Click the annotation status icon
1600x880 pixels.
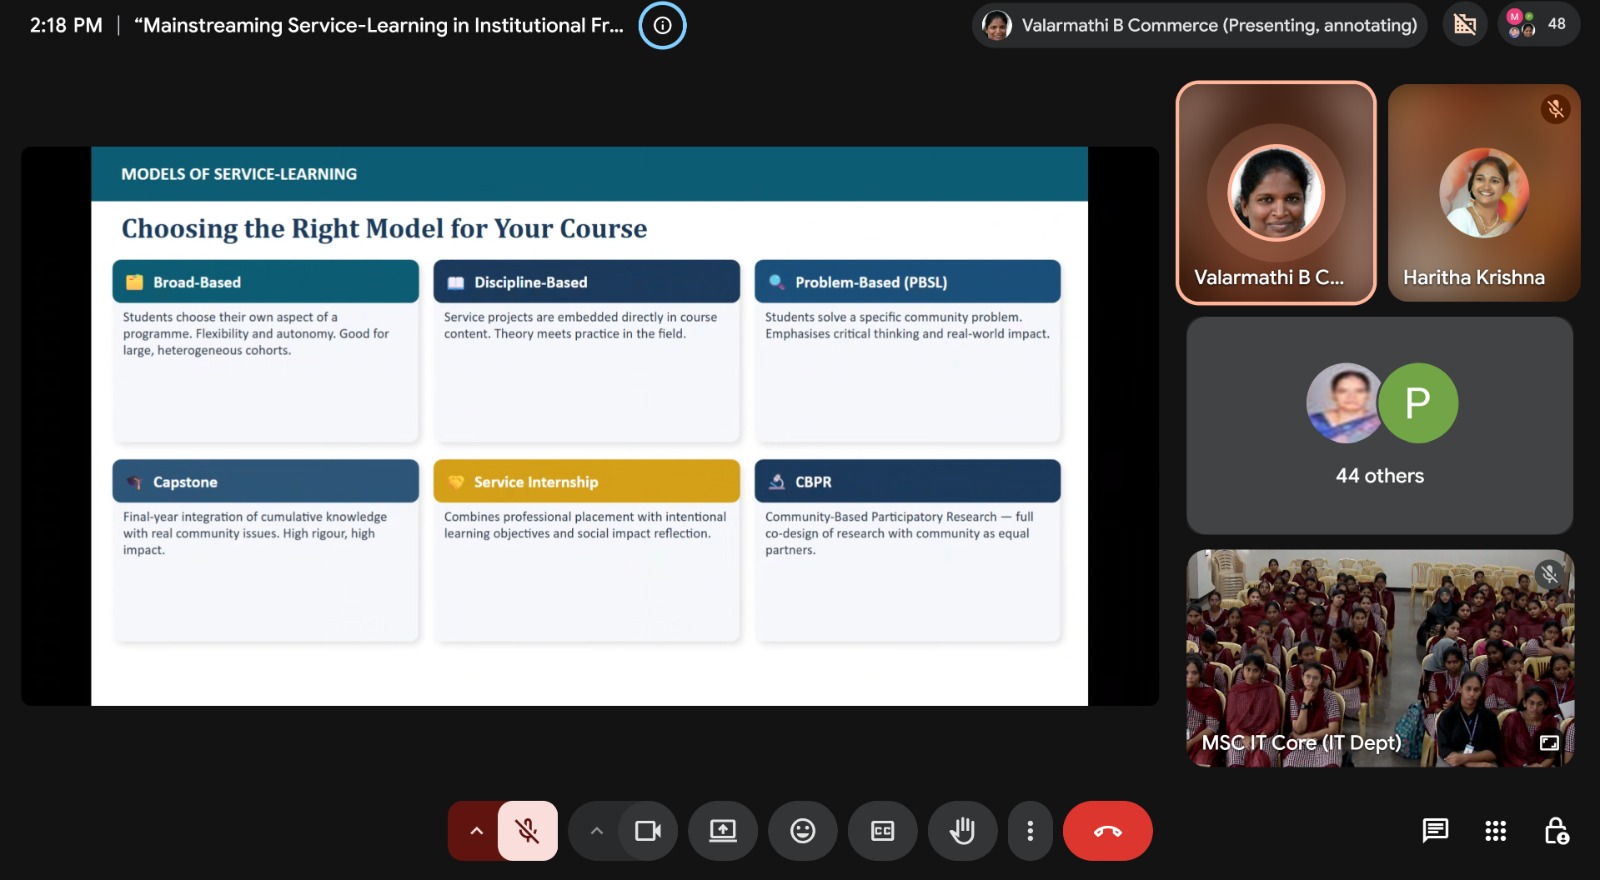[x=1465, y=24]
